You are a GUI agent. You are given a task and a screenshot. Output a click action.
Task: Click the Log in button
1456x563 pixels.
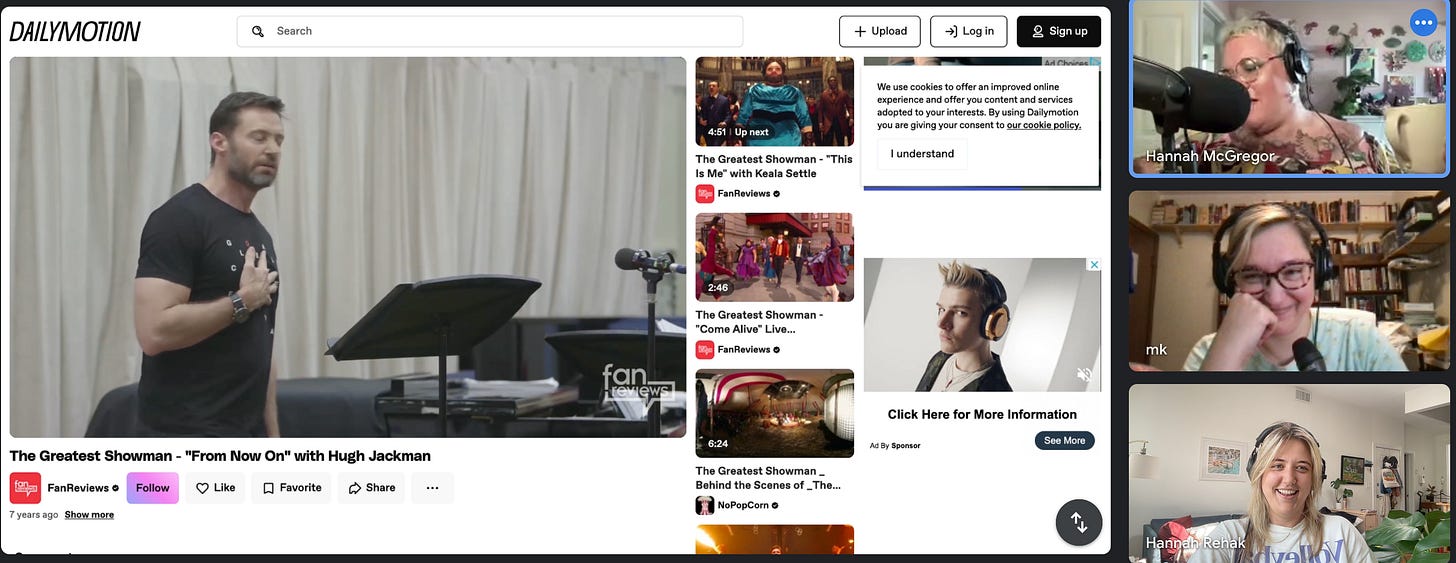969,31
